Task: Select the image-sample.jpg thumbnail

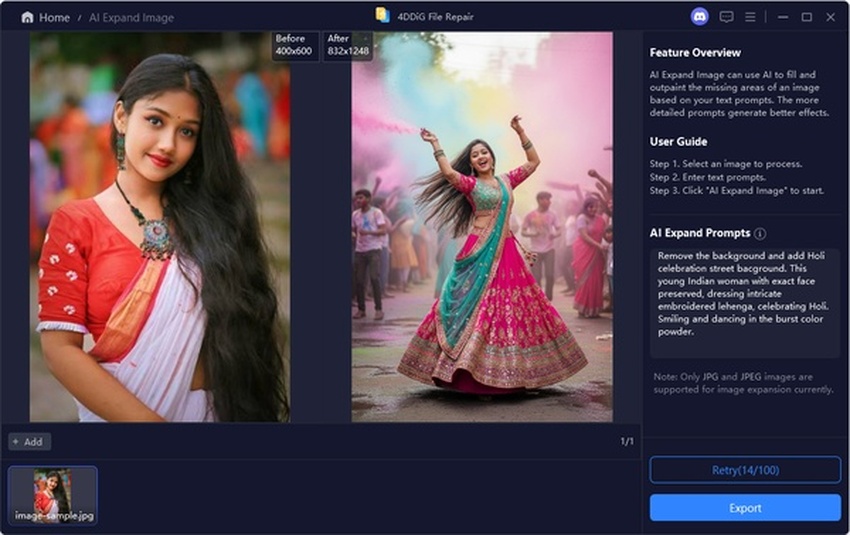Action: tap(53, 495)
